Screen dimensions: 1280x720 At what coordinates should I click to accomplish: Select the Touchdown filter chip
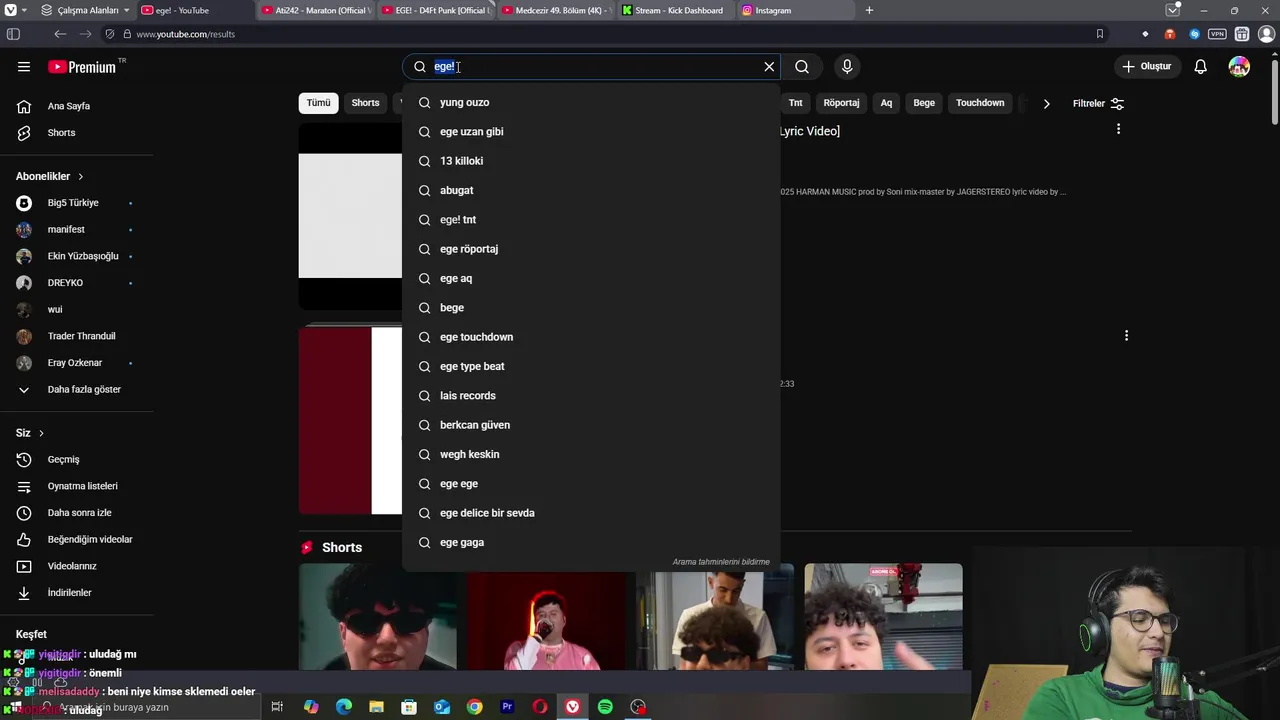(980, 103)
